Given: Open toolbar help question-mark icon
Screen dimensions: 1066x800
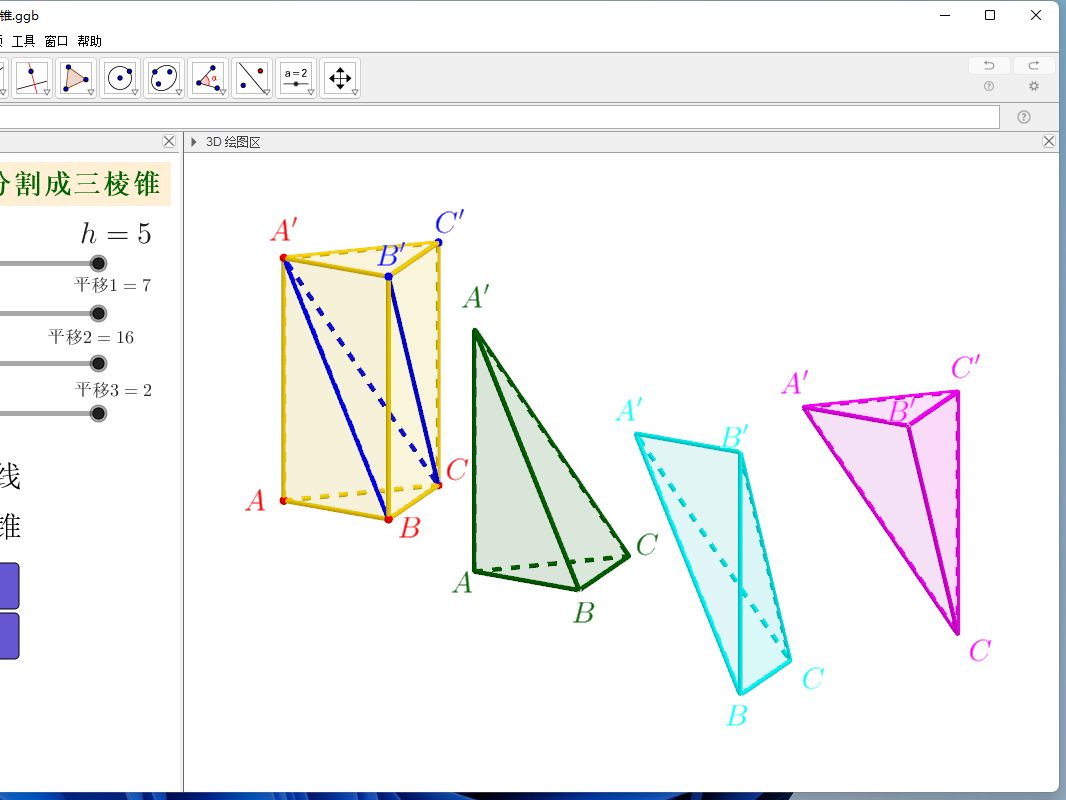Looking at the screenshot, I should coord(989,86).
